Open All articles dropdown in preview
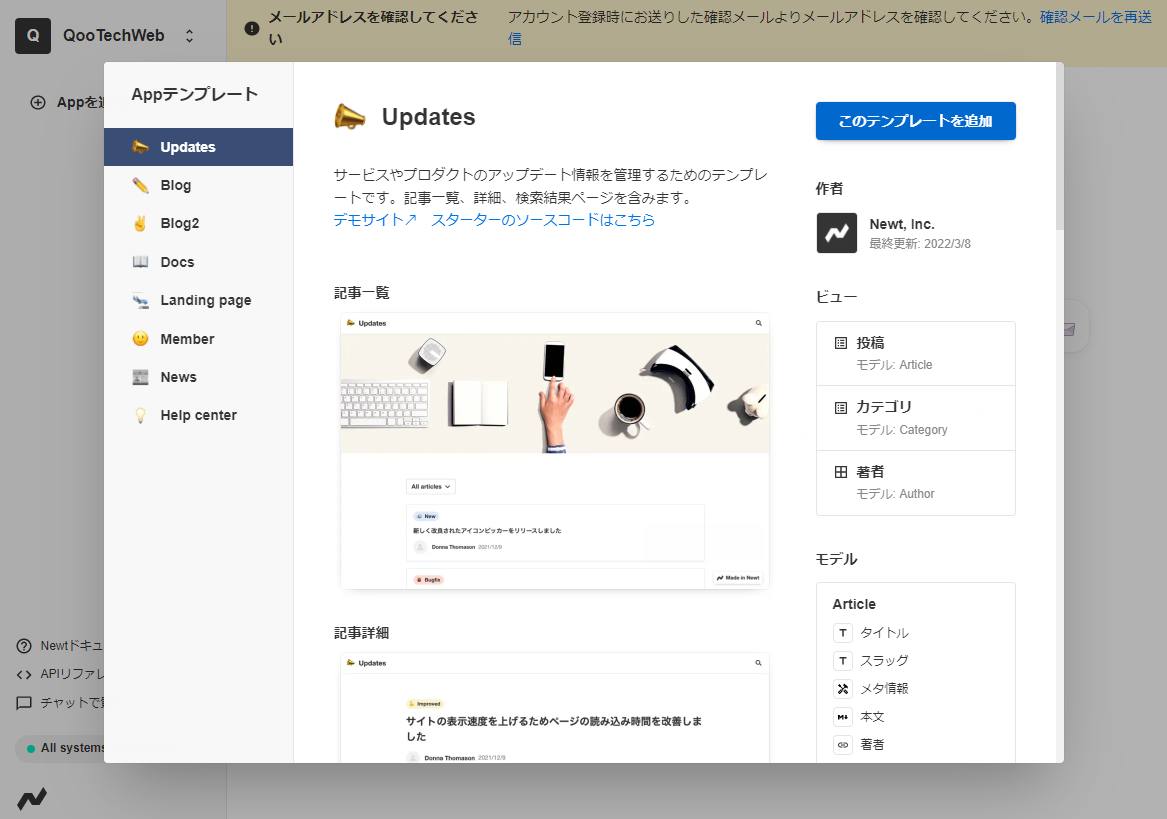The height and width of the screenshot is (819, 1167). click(431, 486)
